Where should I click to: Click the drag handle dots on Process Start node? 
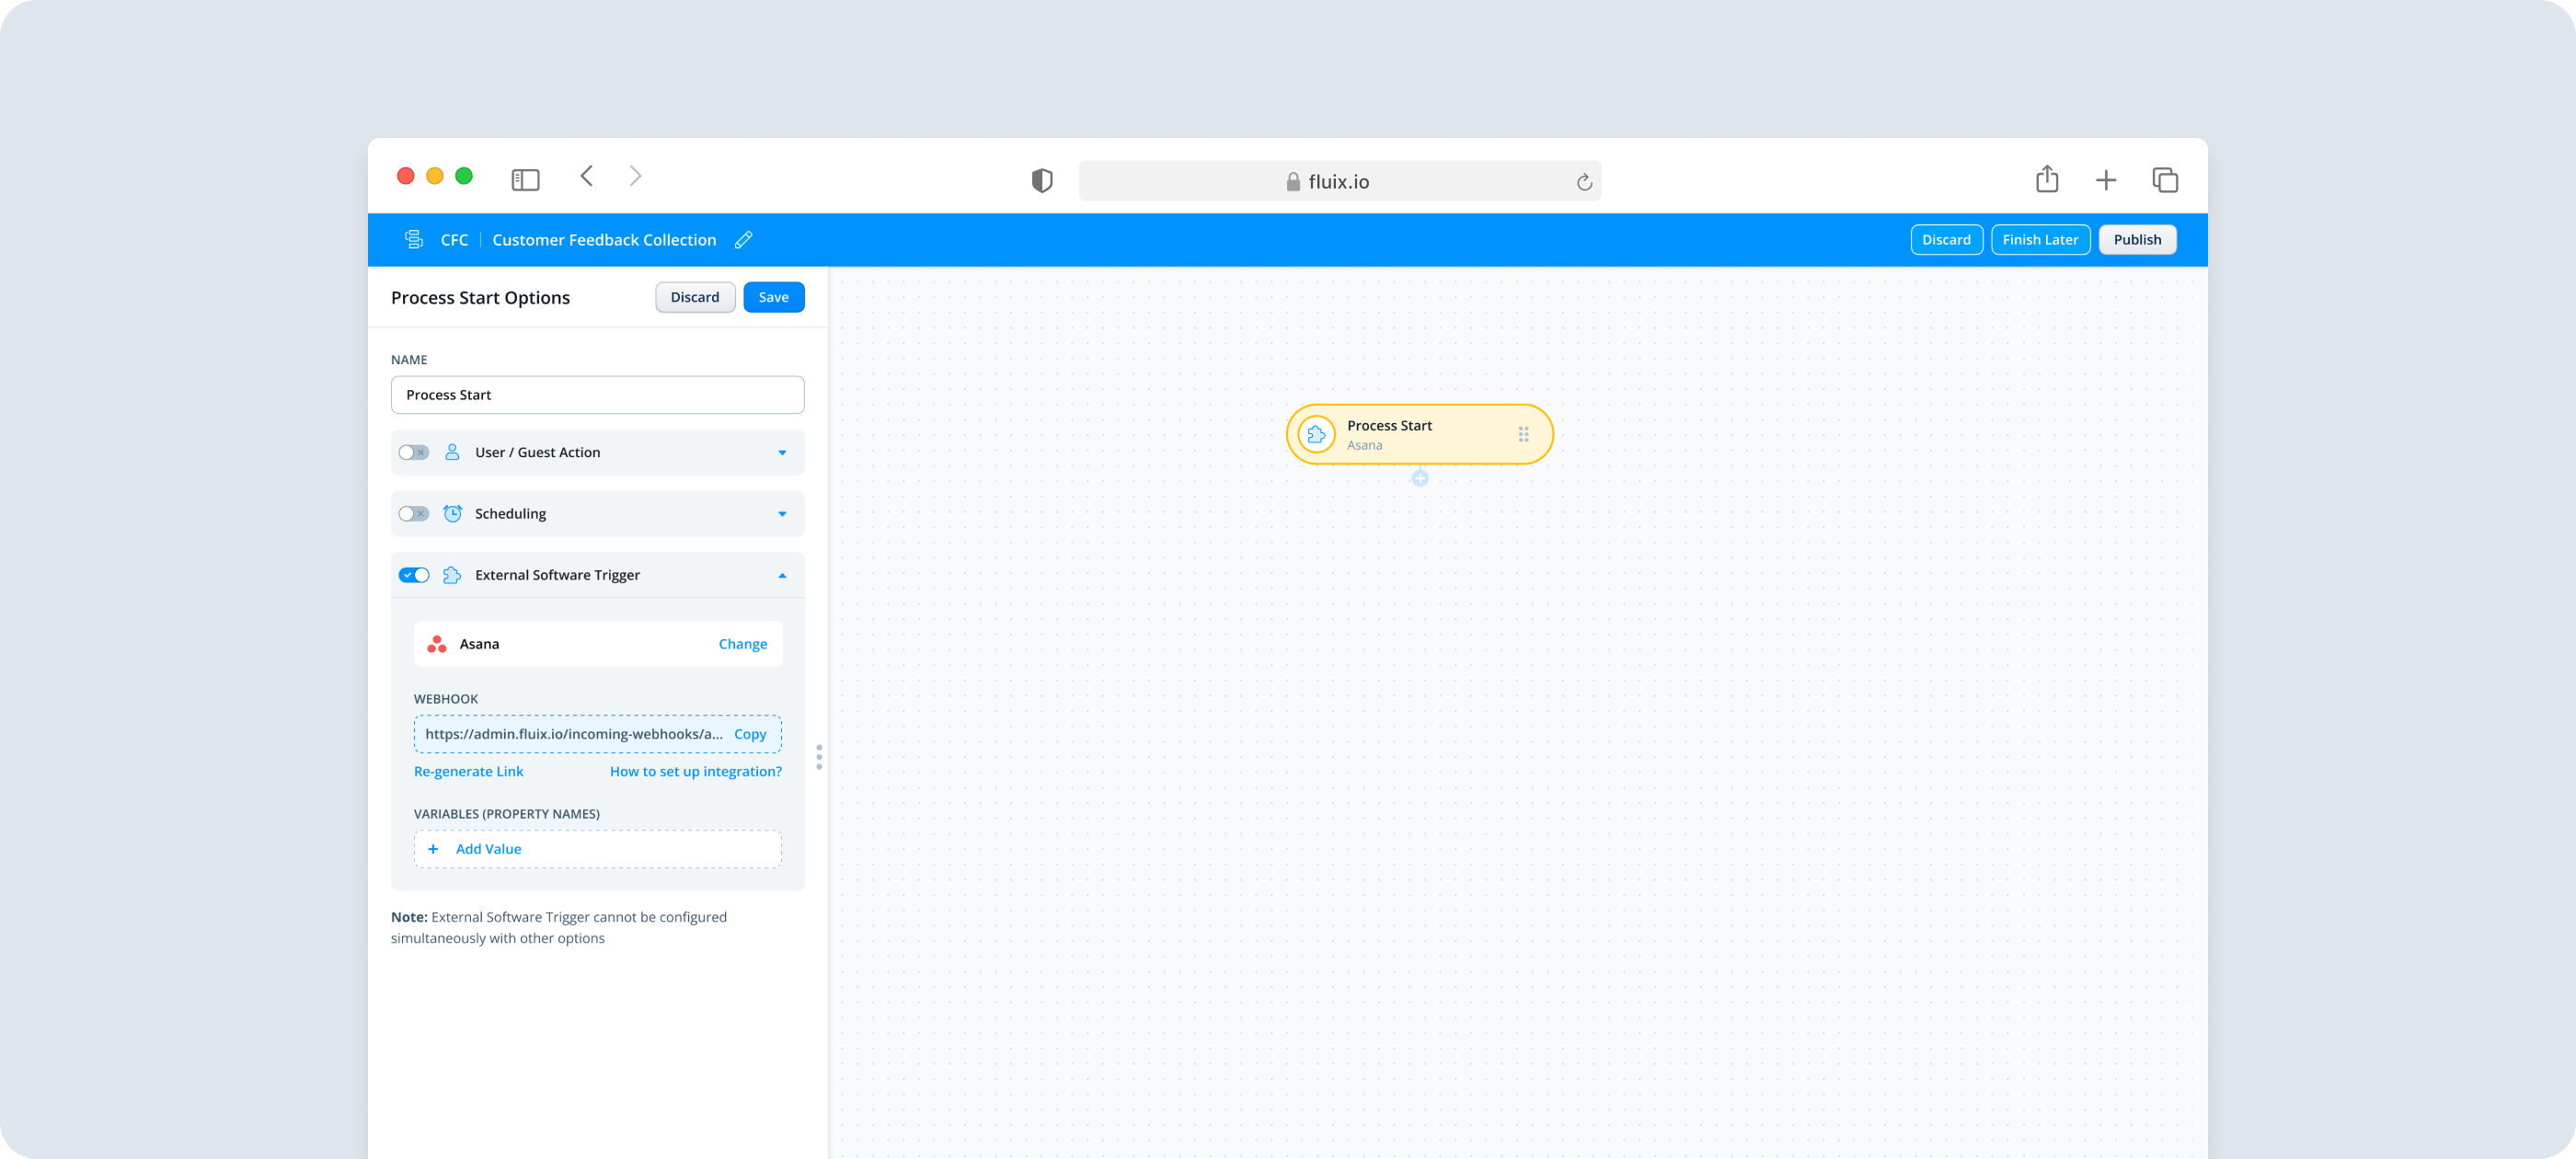(x=1523, y=434)
